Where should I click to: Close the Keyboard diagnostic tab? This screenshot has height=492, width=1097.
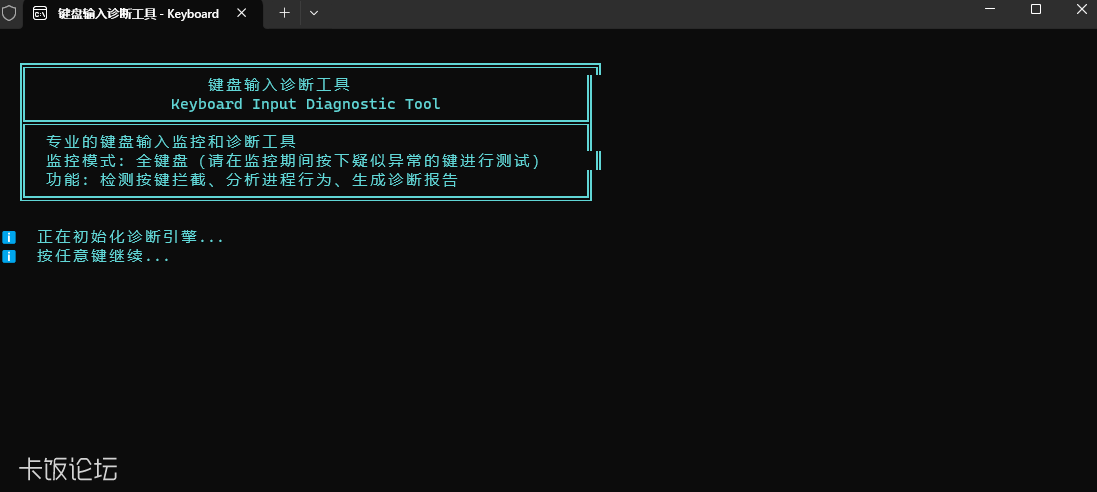pyautogui.click(x=241, y=13)
